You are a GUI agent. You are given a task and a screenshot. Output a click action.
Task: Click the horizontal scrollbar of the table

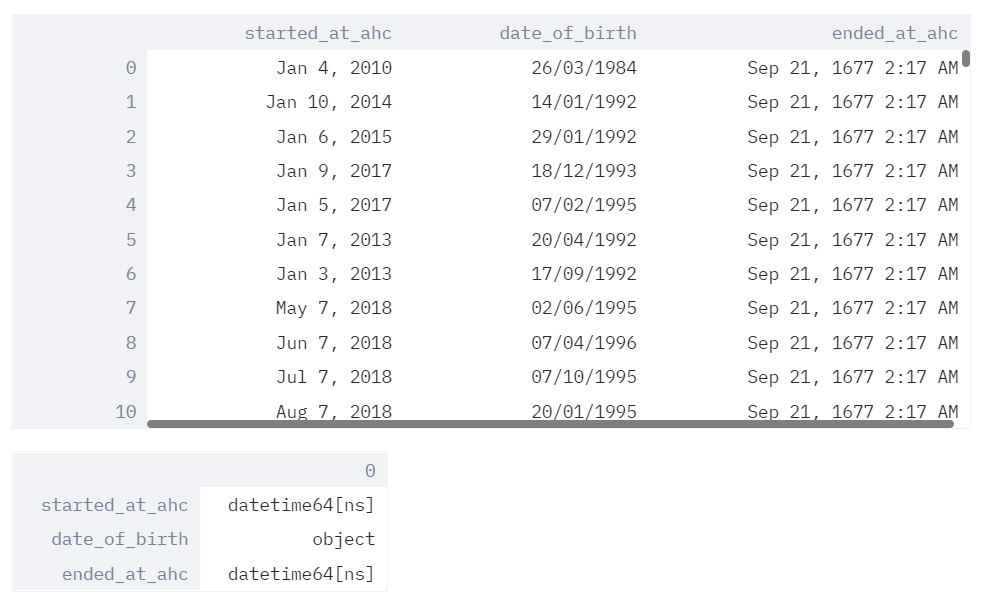tap(550, 424)
